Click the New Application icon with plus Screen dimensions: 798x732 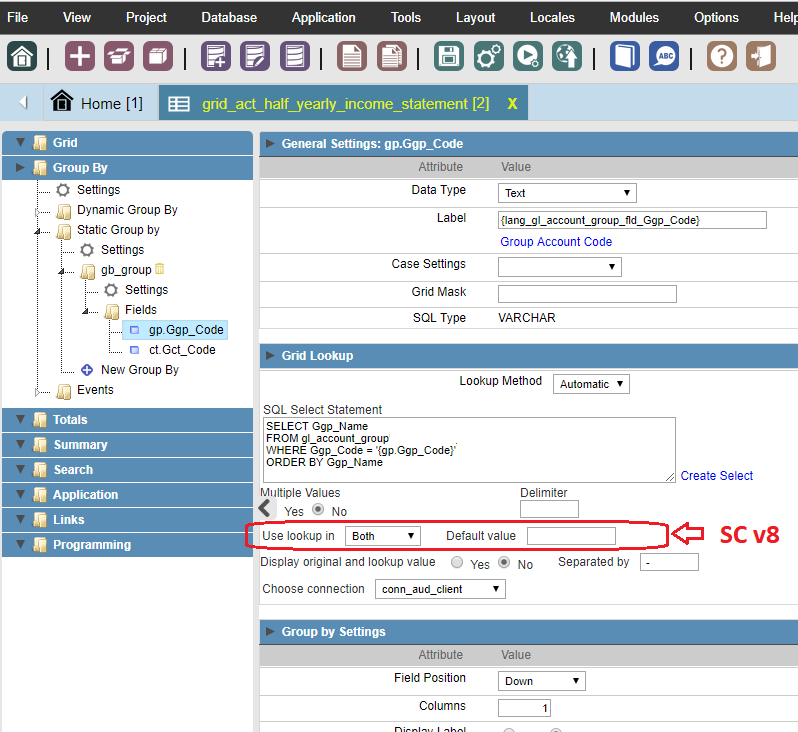[x=216, y=56]
